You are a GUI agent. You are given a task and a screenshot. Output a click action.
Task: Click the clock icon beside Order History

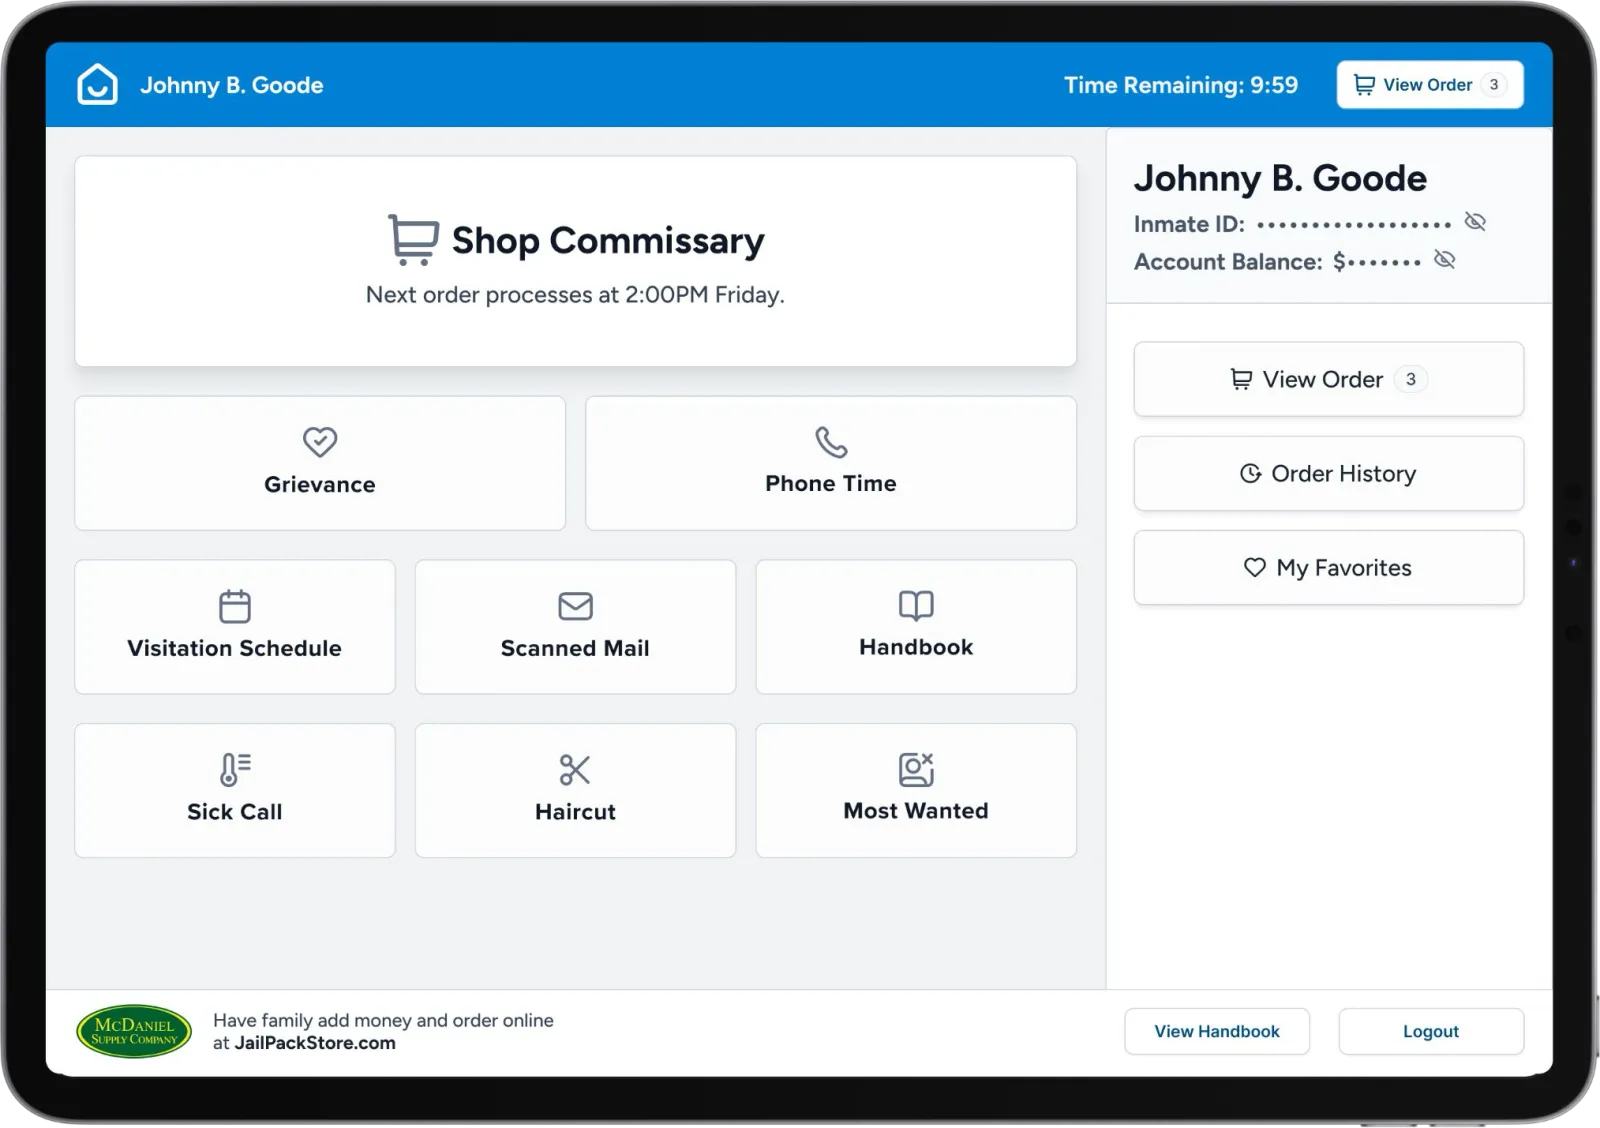(x=1250, y=473)
